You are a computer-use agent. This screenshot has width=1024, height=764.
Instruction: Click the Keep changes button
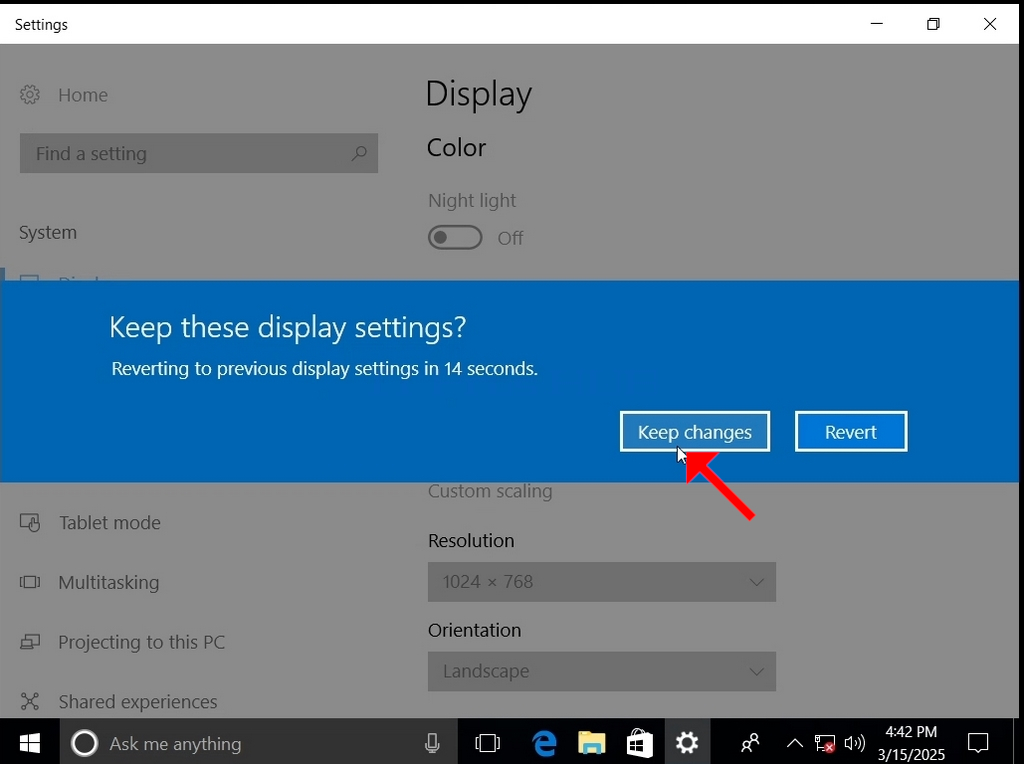click(x=695, y=432)
